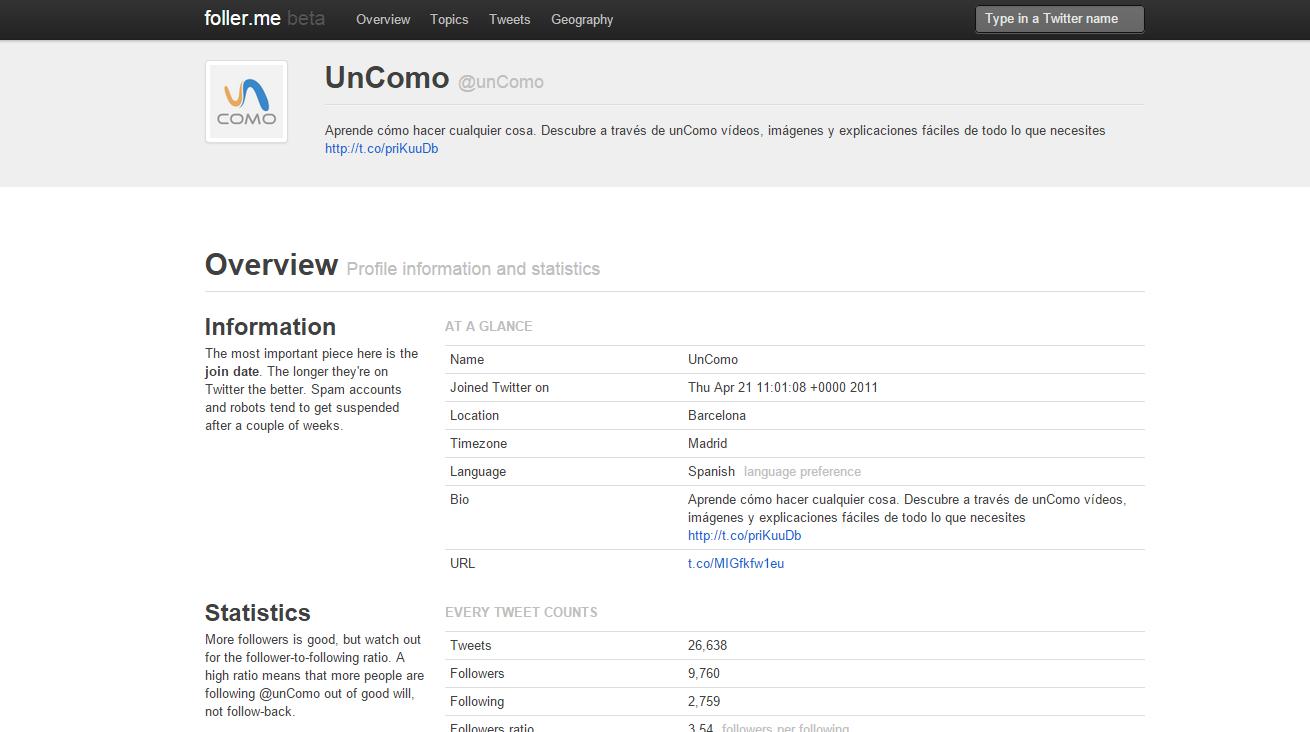This screenshot has width=1310, height=732.
Task: Open the Overview nav item
Action: (x=383, y=19)
